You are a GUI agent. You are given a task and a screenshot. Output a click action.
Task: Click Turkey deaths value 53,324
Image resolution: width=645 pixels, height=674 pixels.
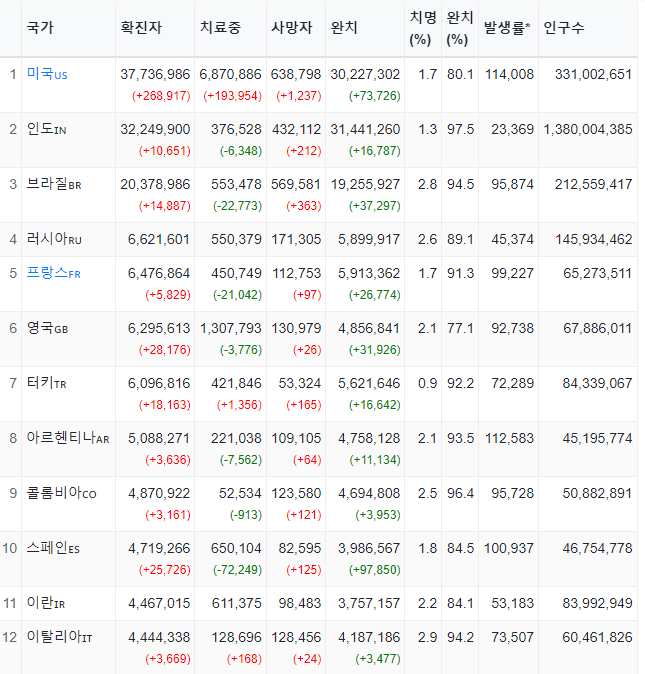click(300, 383)
